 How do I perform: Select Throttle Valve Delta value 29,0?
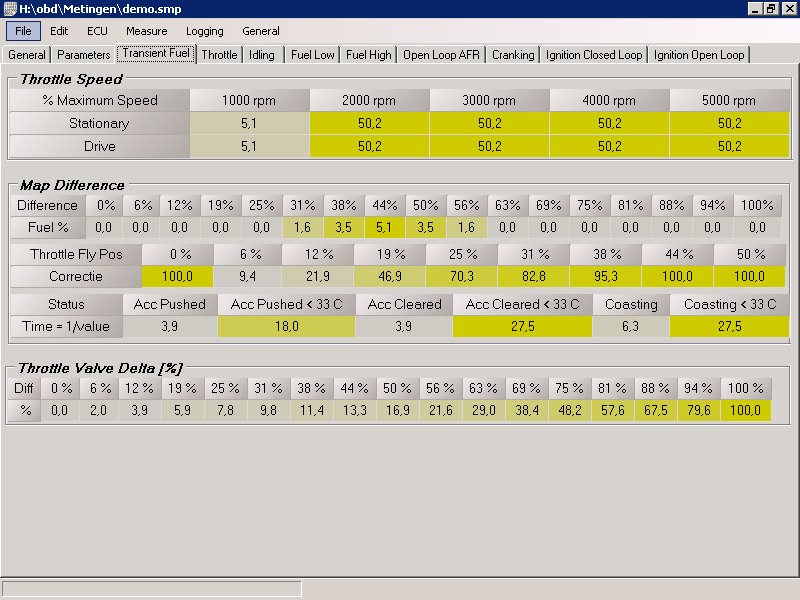[483, 410]
